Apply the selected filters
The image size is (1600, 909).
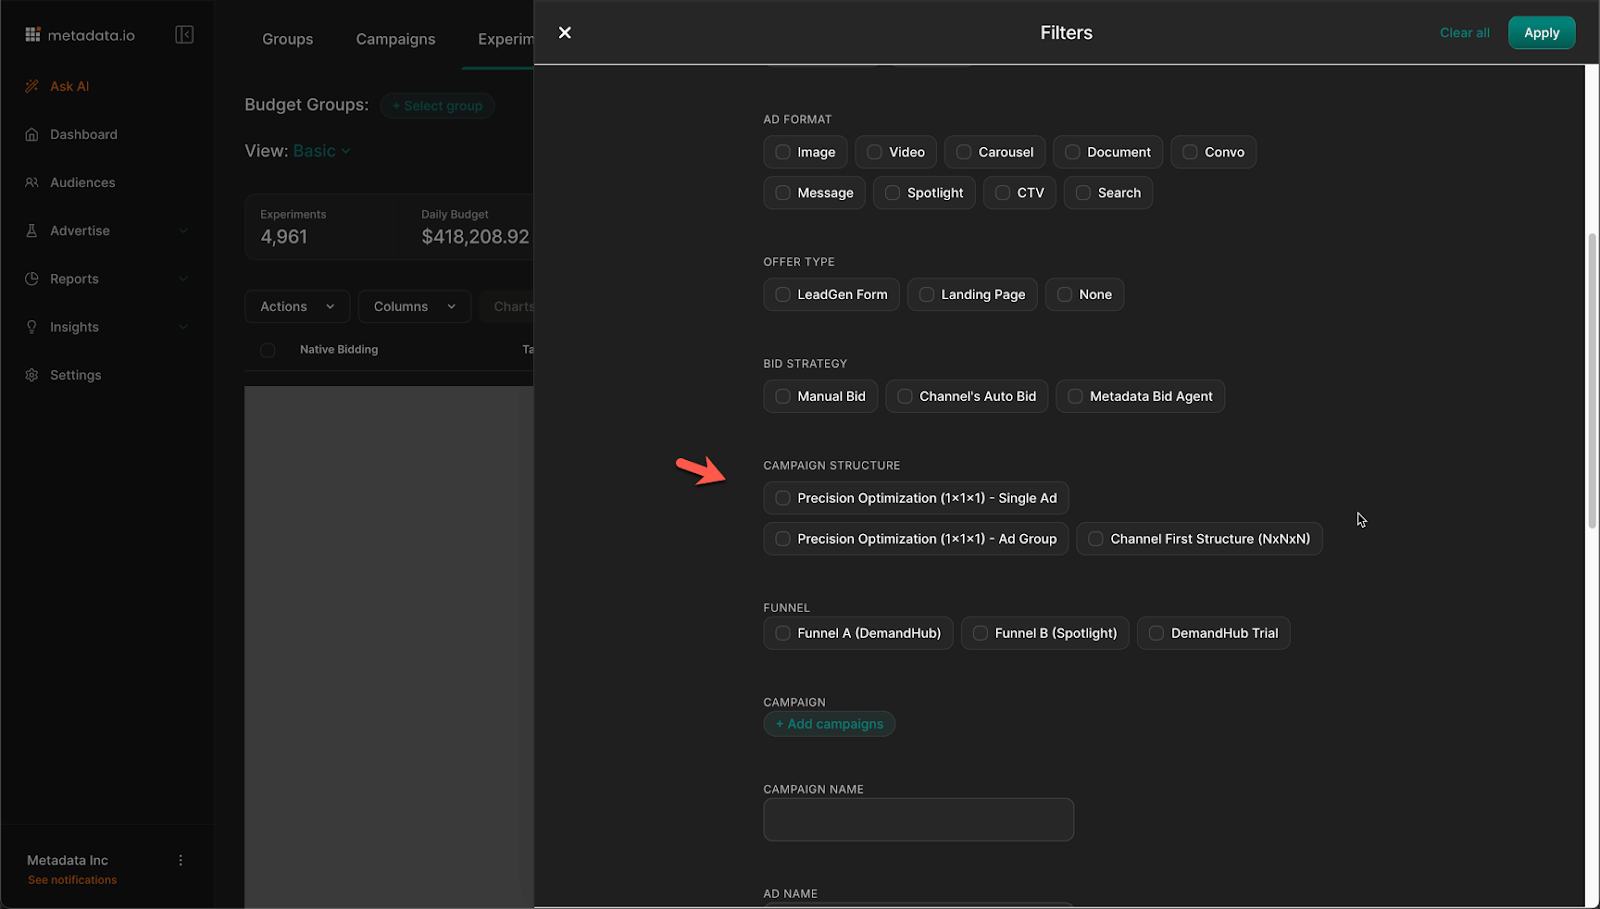(x=1541, y=32)
